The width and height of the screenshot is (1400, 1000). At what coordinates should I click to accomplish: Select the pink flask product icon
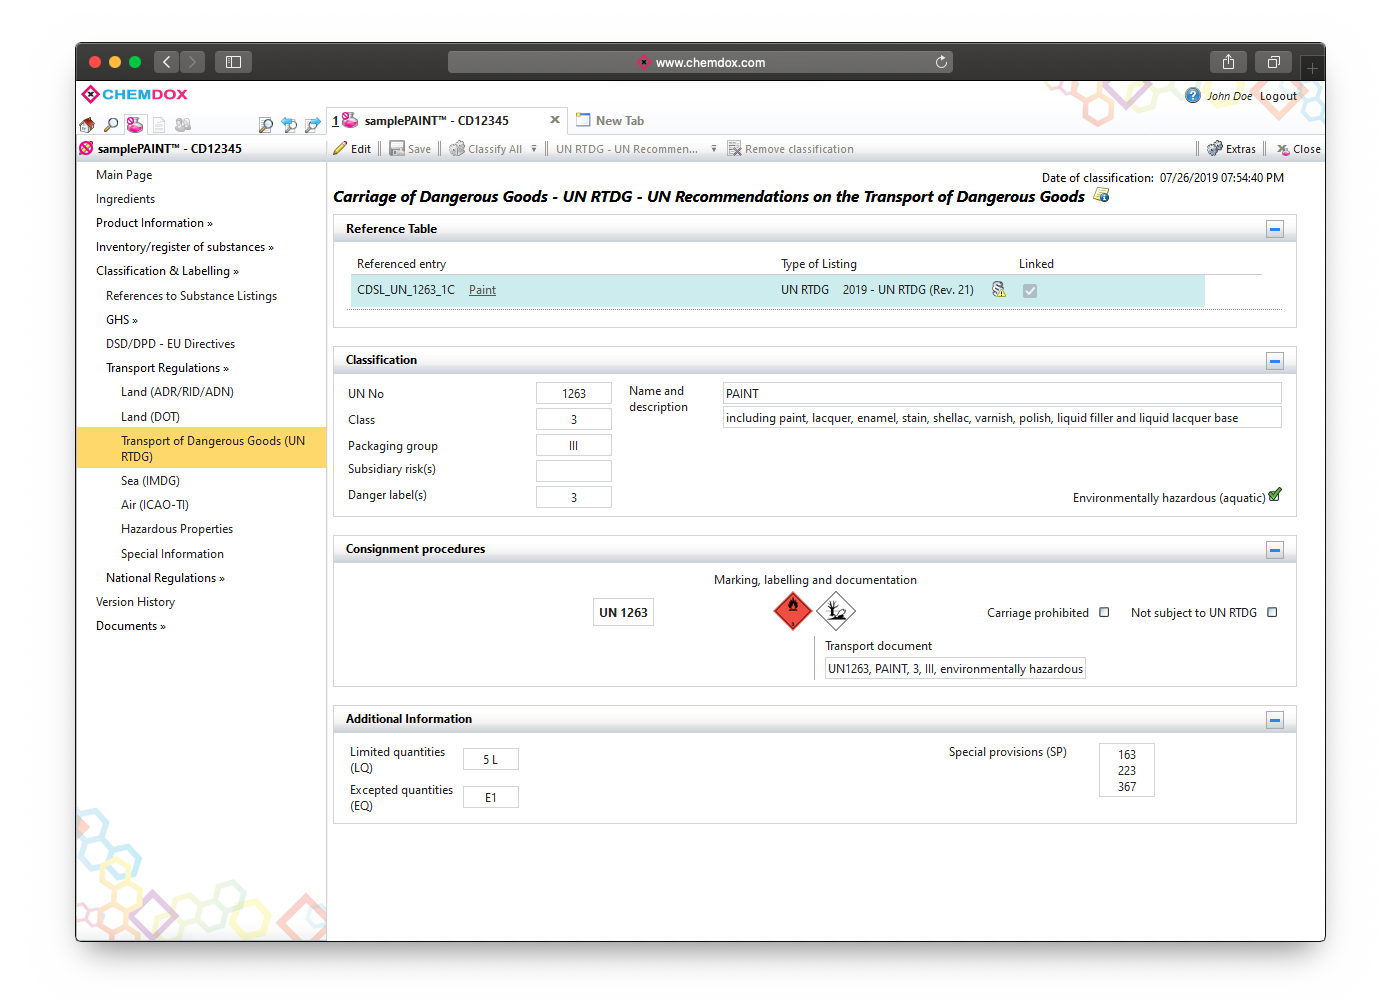click(135, 124)
